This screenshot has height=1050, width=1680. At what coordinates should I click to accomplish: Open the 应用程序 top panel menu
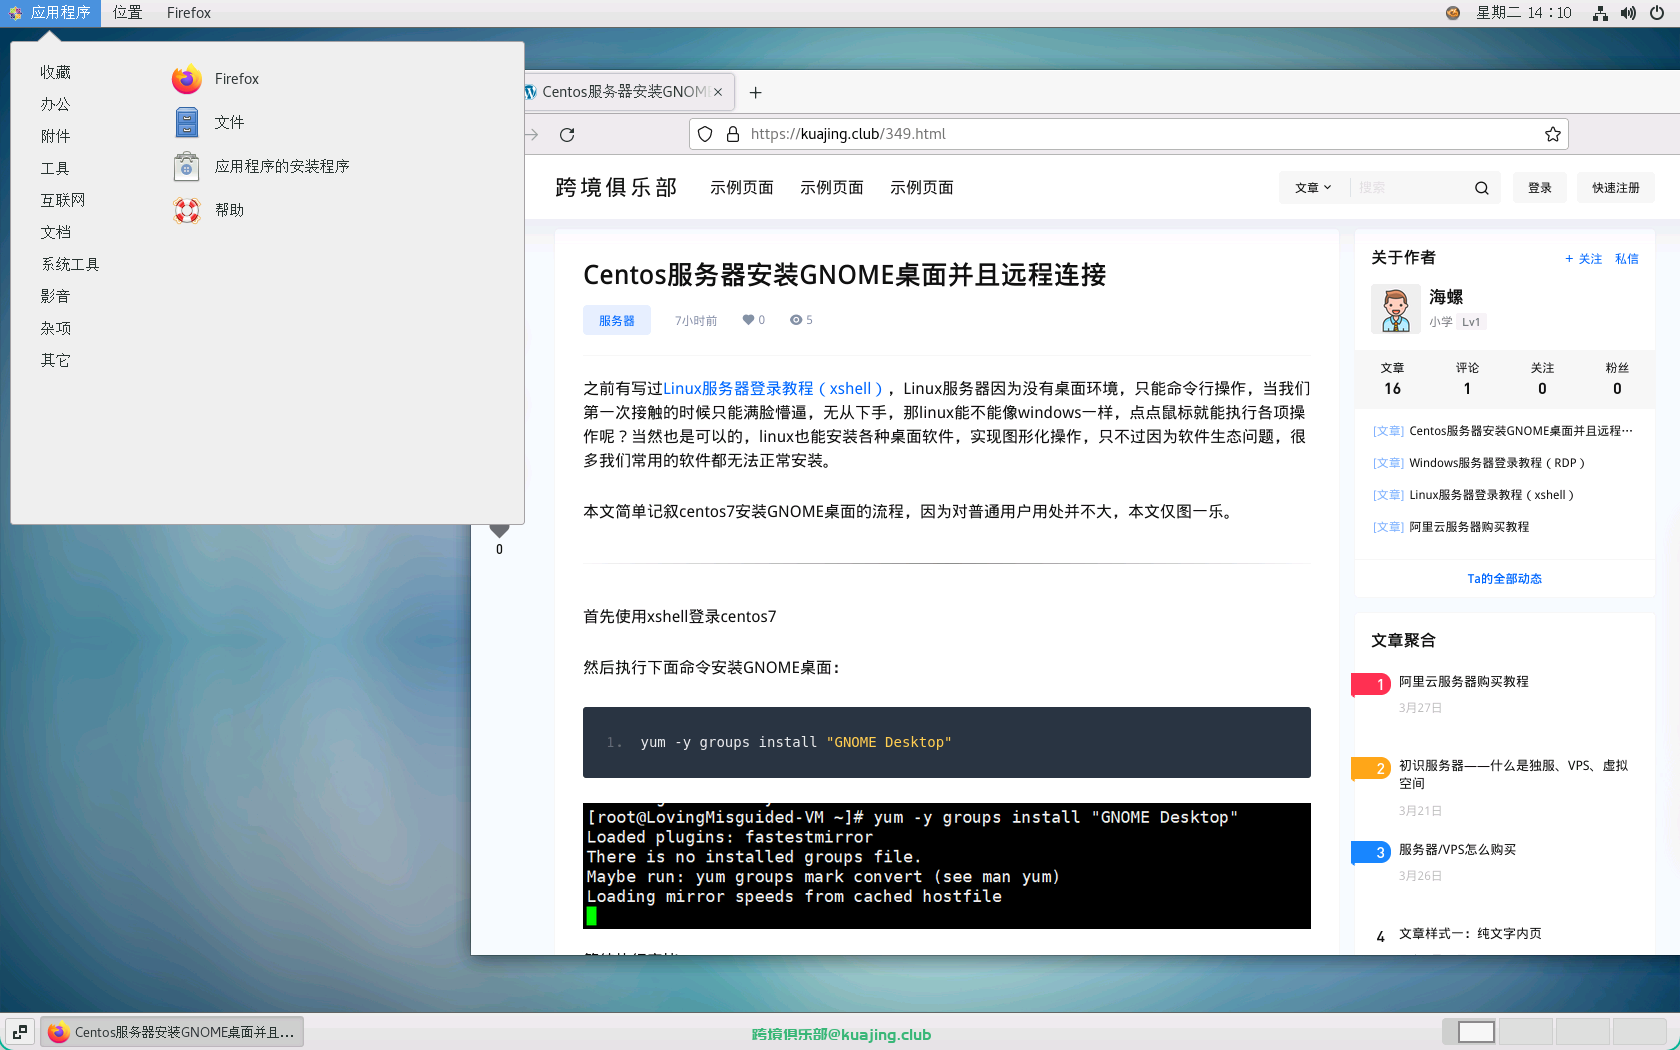coord(50,13)
